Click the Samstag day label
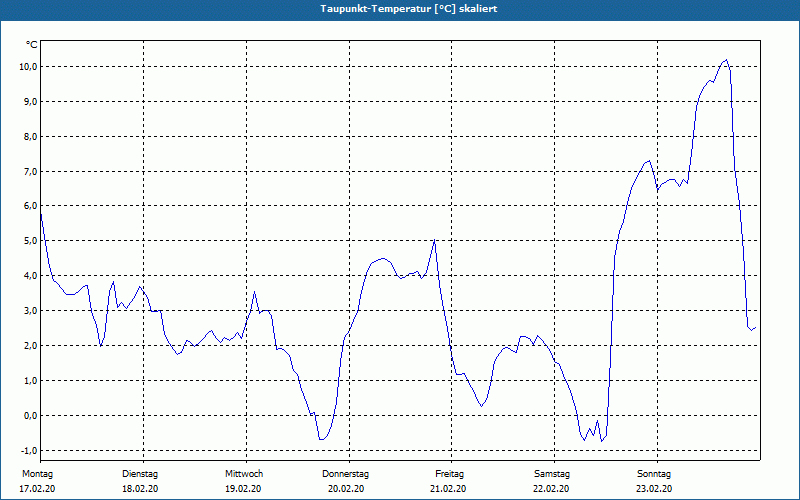This screenshot has width=800, height=500. pyautogui.click(x=552, y=474)
